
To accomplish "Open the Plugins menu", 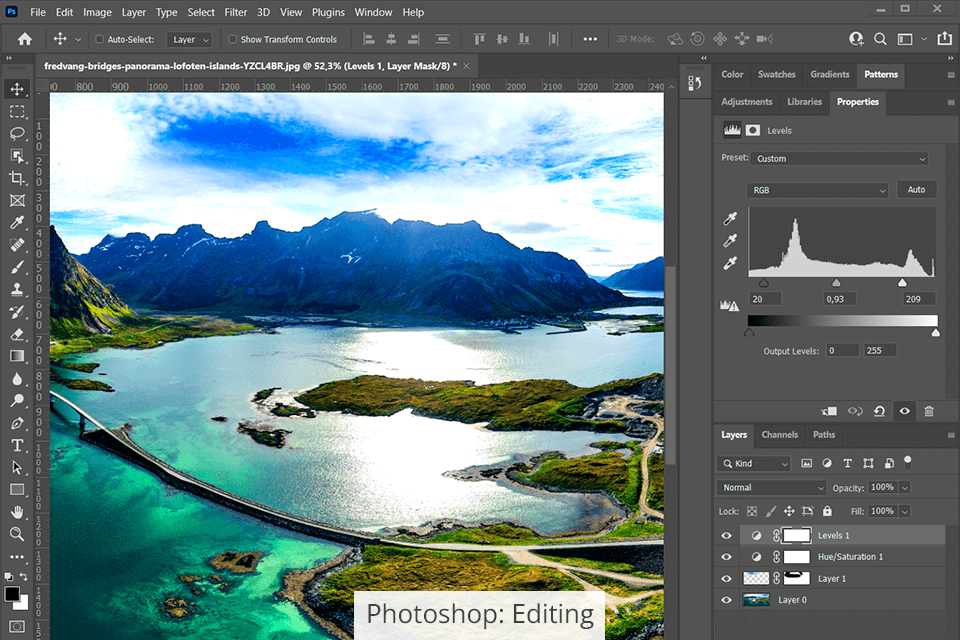I will click(328, 12).
